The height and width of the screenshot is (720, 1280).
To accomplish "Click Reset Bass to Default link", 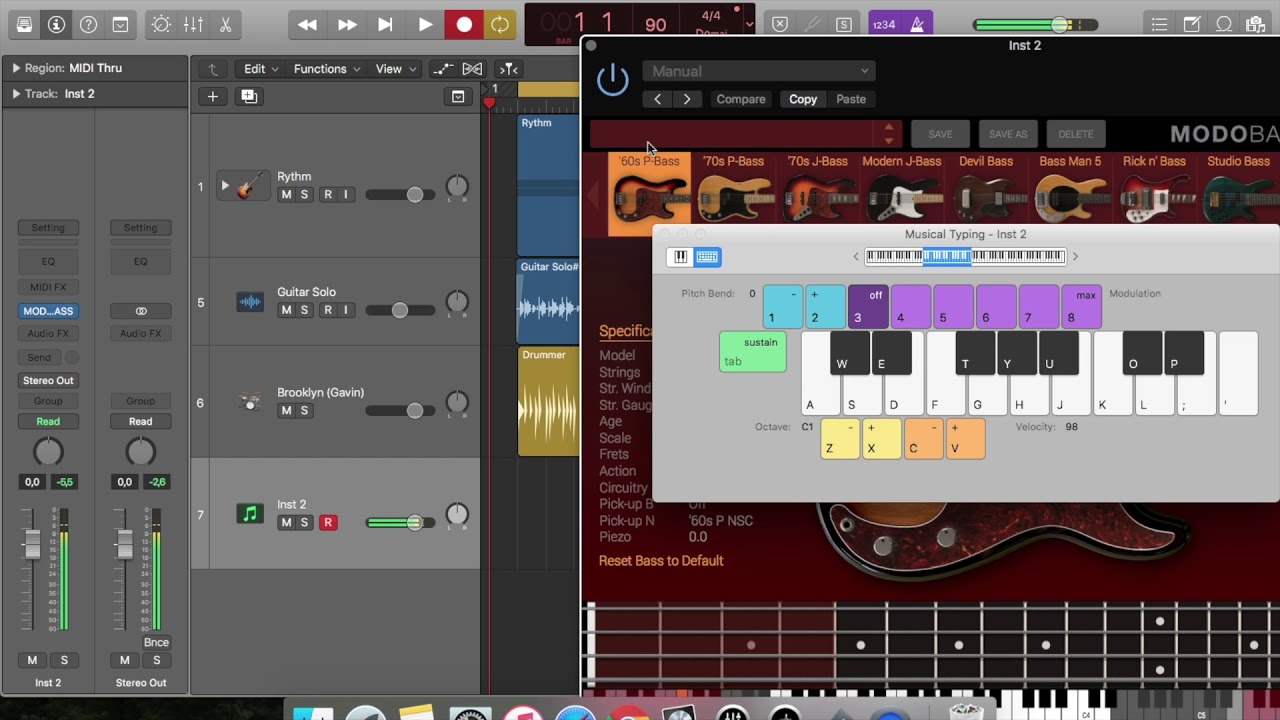I will click(661, 561).
